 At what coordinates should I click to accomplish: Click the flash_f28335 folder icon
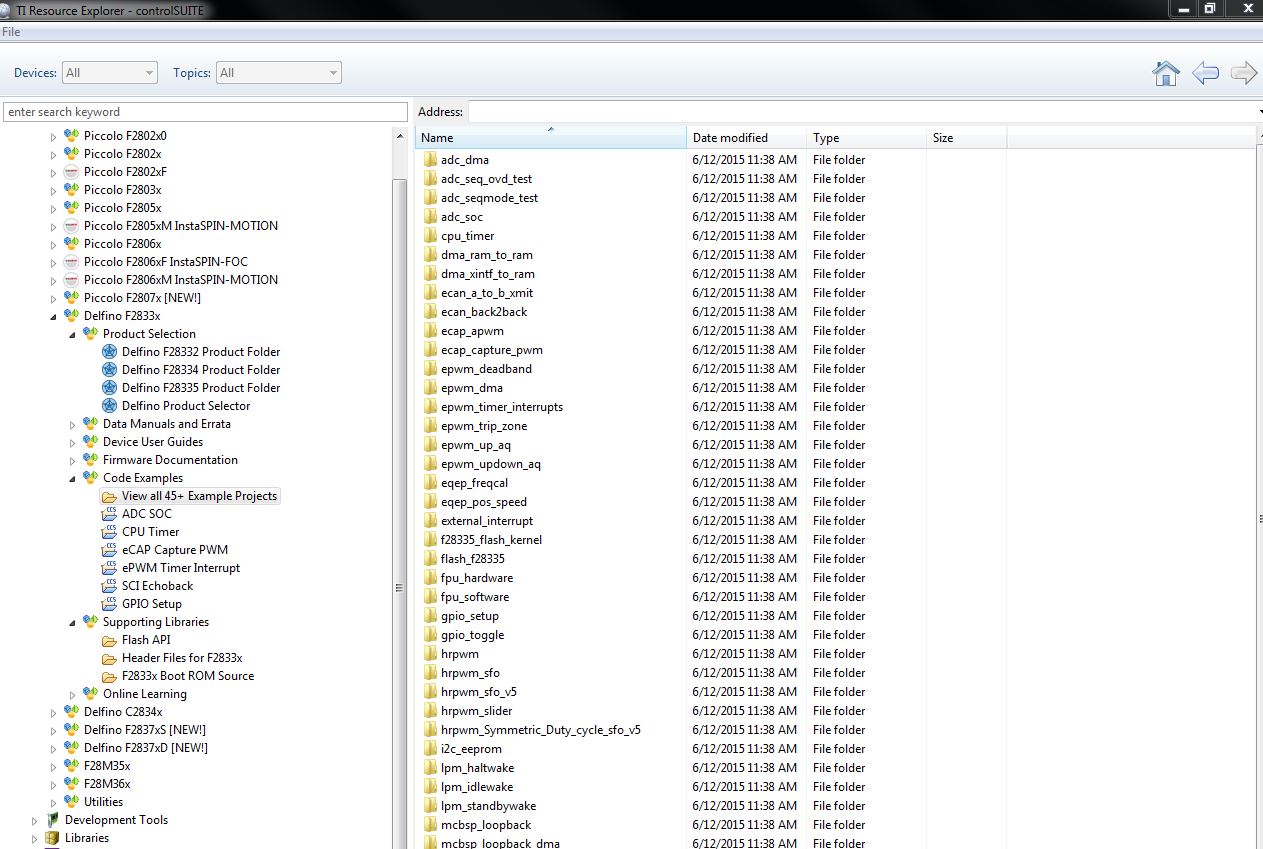pos(431,559)
